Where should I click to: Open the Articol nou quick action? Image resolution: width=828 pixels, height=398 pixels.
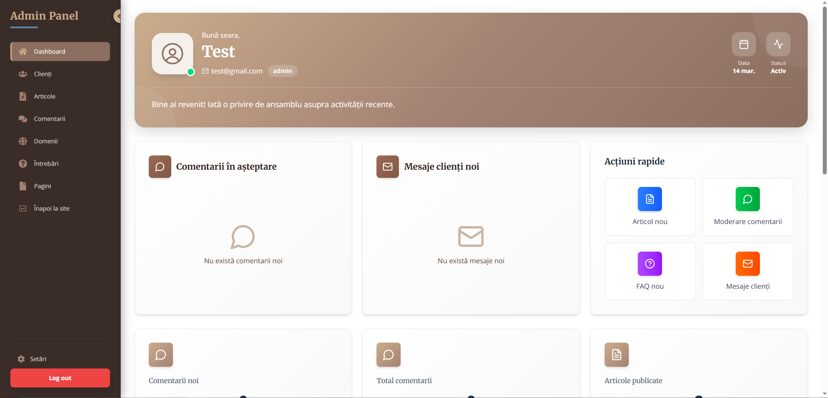650,207
